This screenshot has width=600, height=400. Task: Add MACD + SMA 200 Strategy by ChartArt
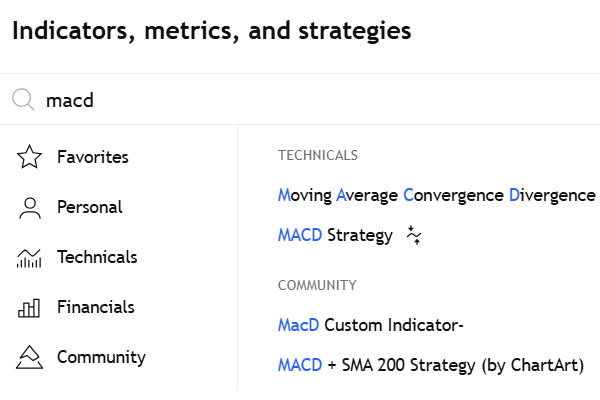(x=430, y=365)
